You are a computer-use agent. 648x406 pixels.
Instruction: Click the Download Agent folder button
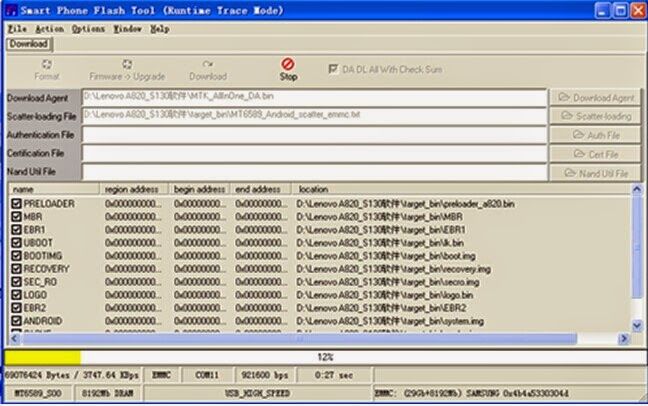[596, 98]
